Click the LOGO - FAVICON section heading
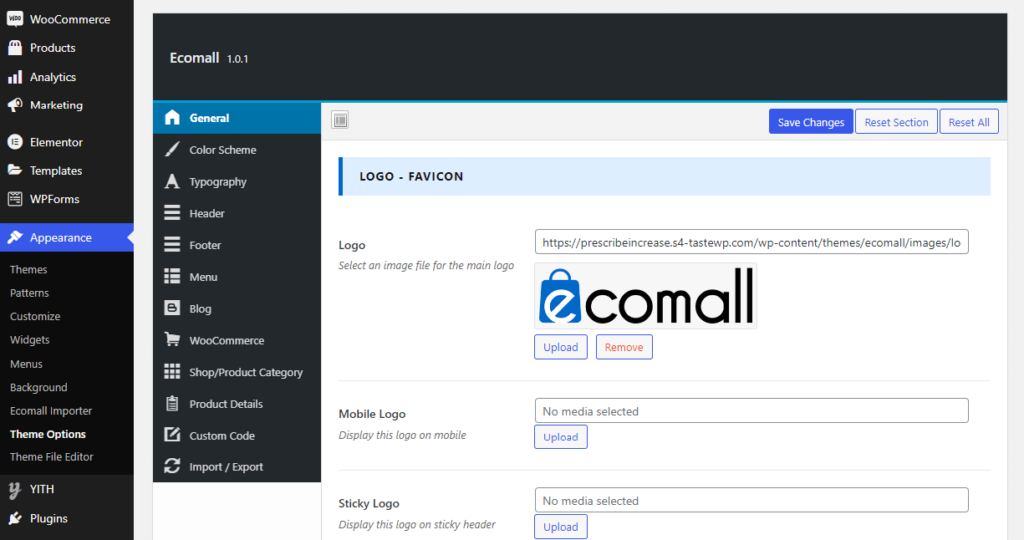 point(411,176)
